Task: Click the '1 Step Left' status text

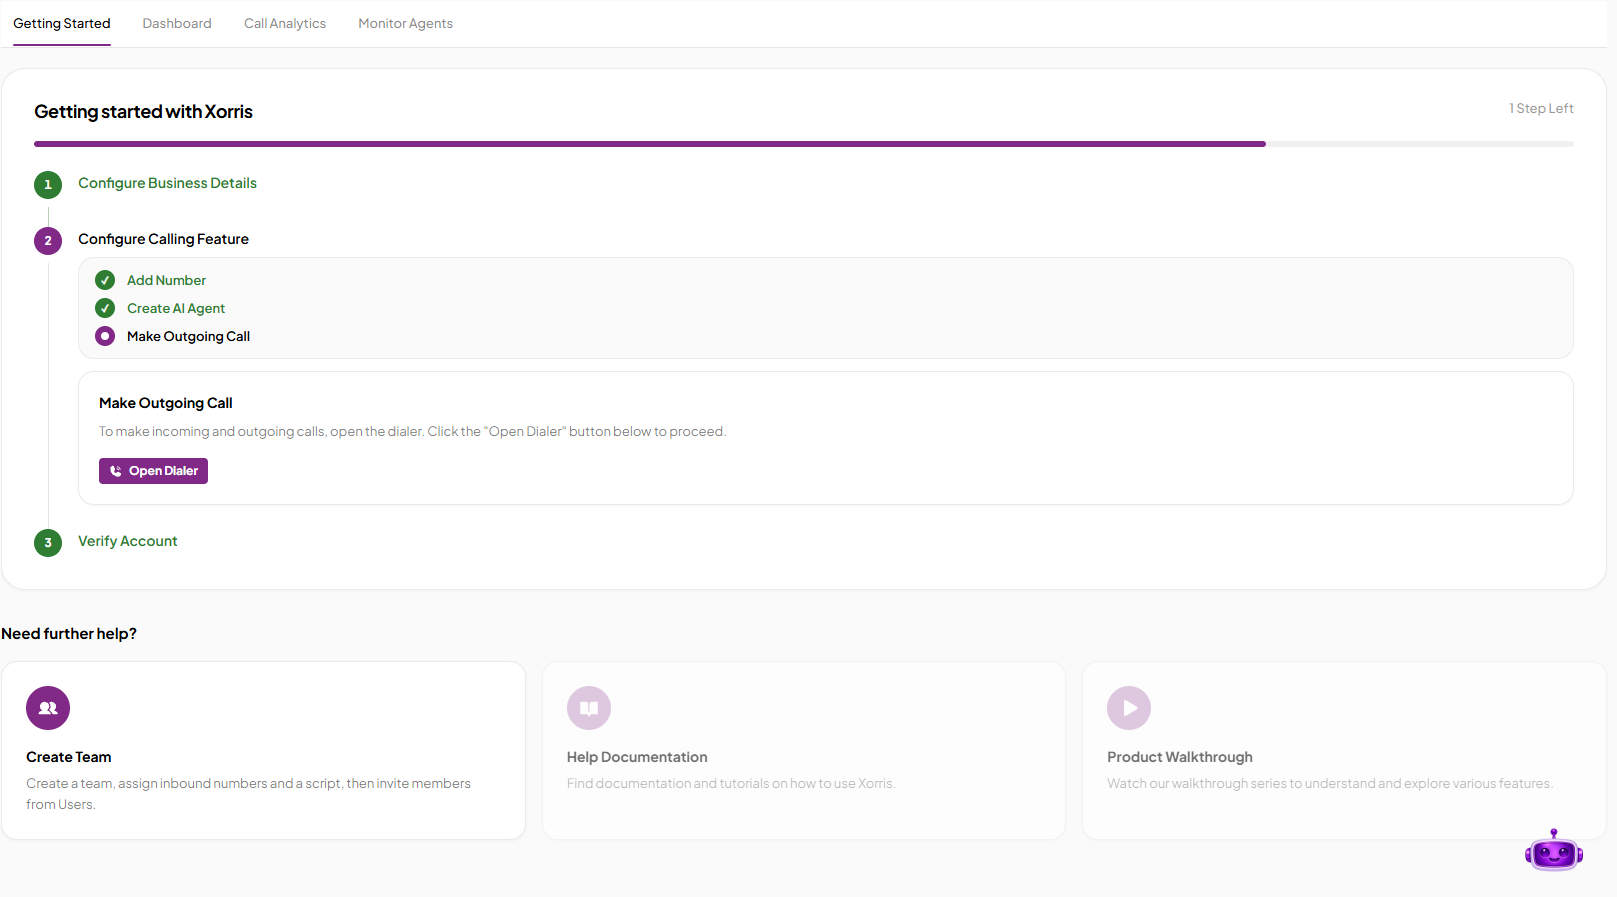Action: coord(1541,108)
